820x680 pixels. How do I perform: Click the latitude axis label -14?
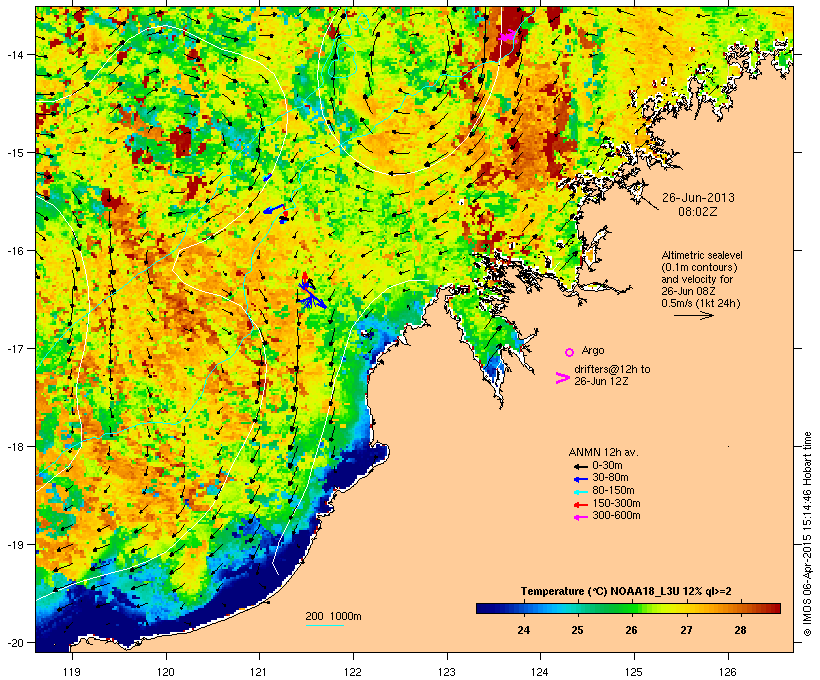click(15, 54)
